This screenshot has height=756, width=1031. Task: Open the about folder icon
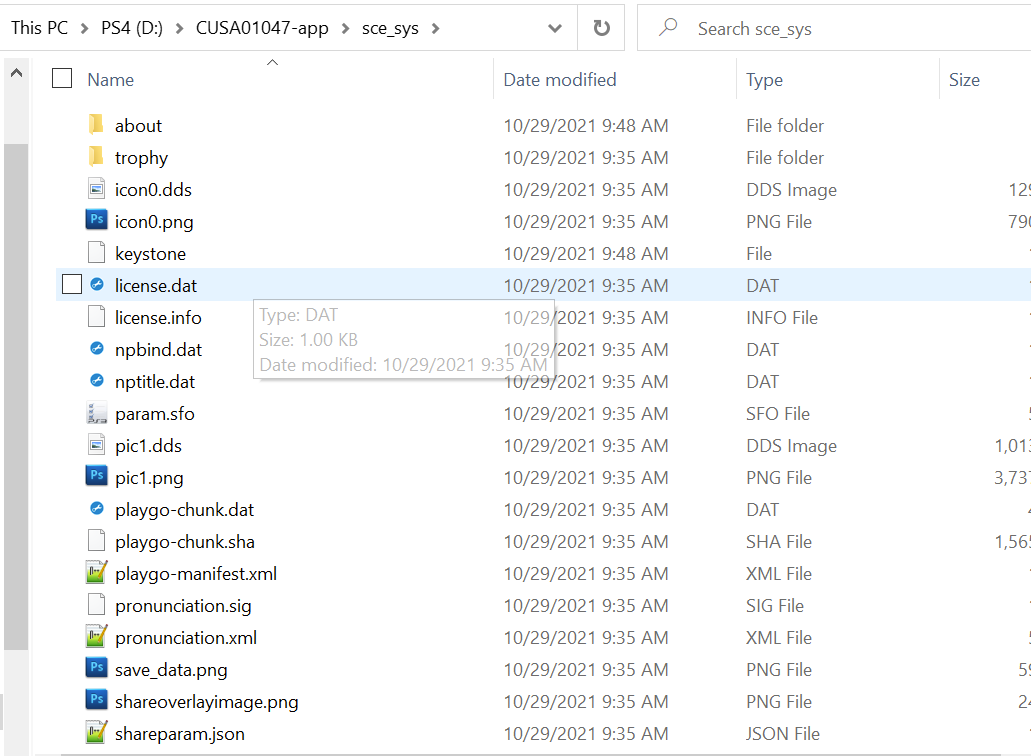[96, 125]
